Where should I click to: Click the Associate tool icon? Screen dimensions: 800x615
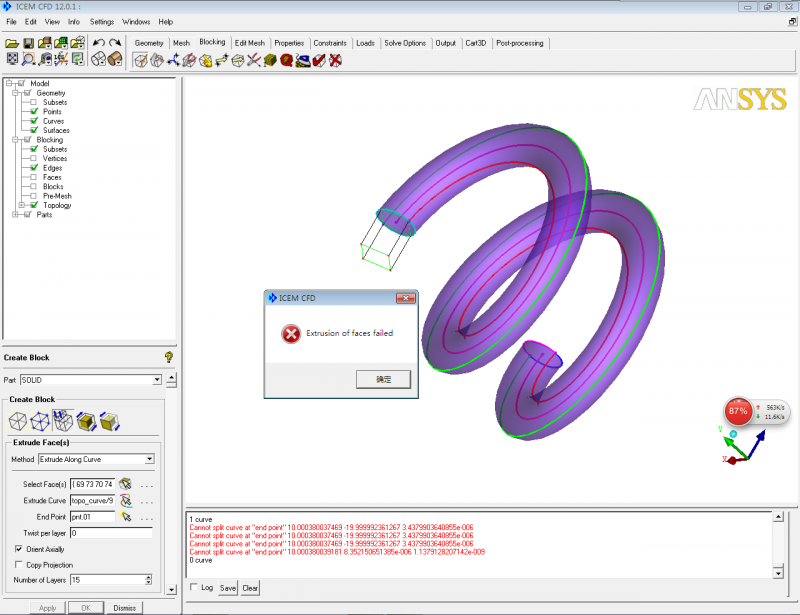tap(206, 61)
